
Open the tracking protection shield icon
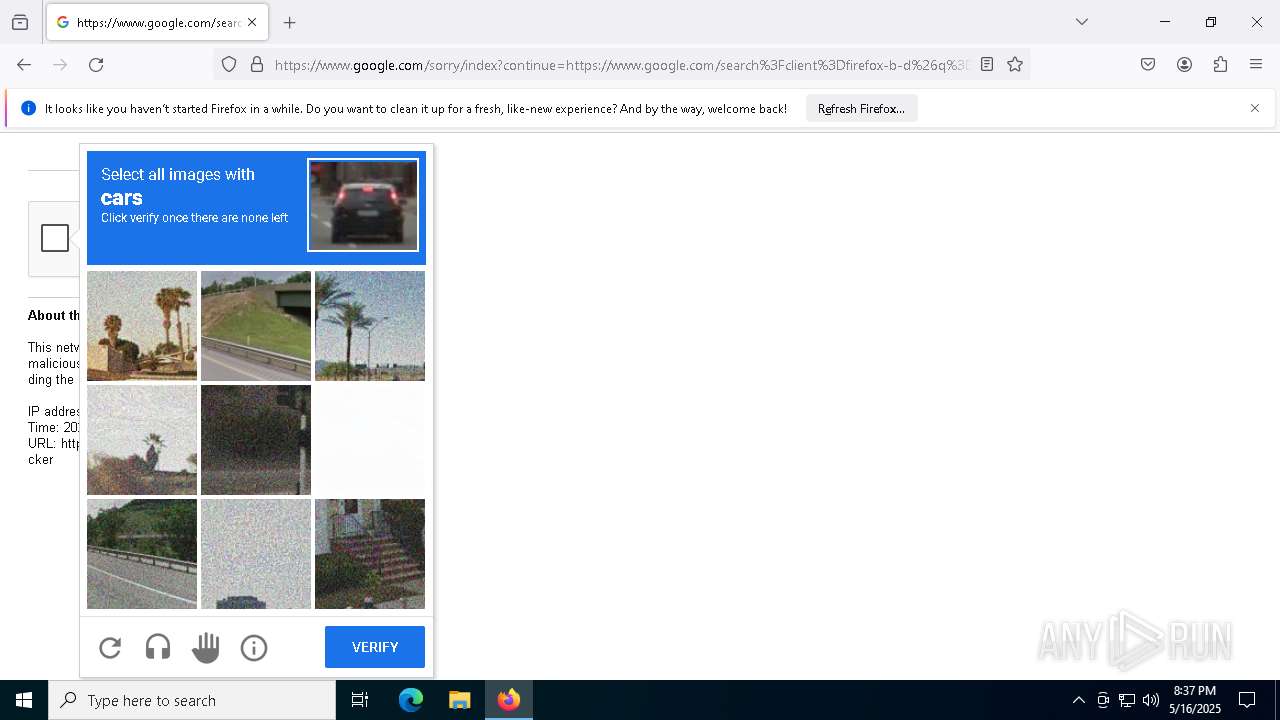[x=229, y=65]
